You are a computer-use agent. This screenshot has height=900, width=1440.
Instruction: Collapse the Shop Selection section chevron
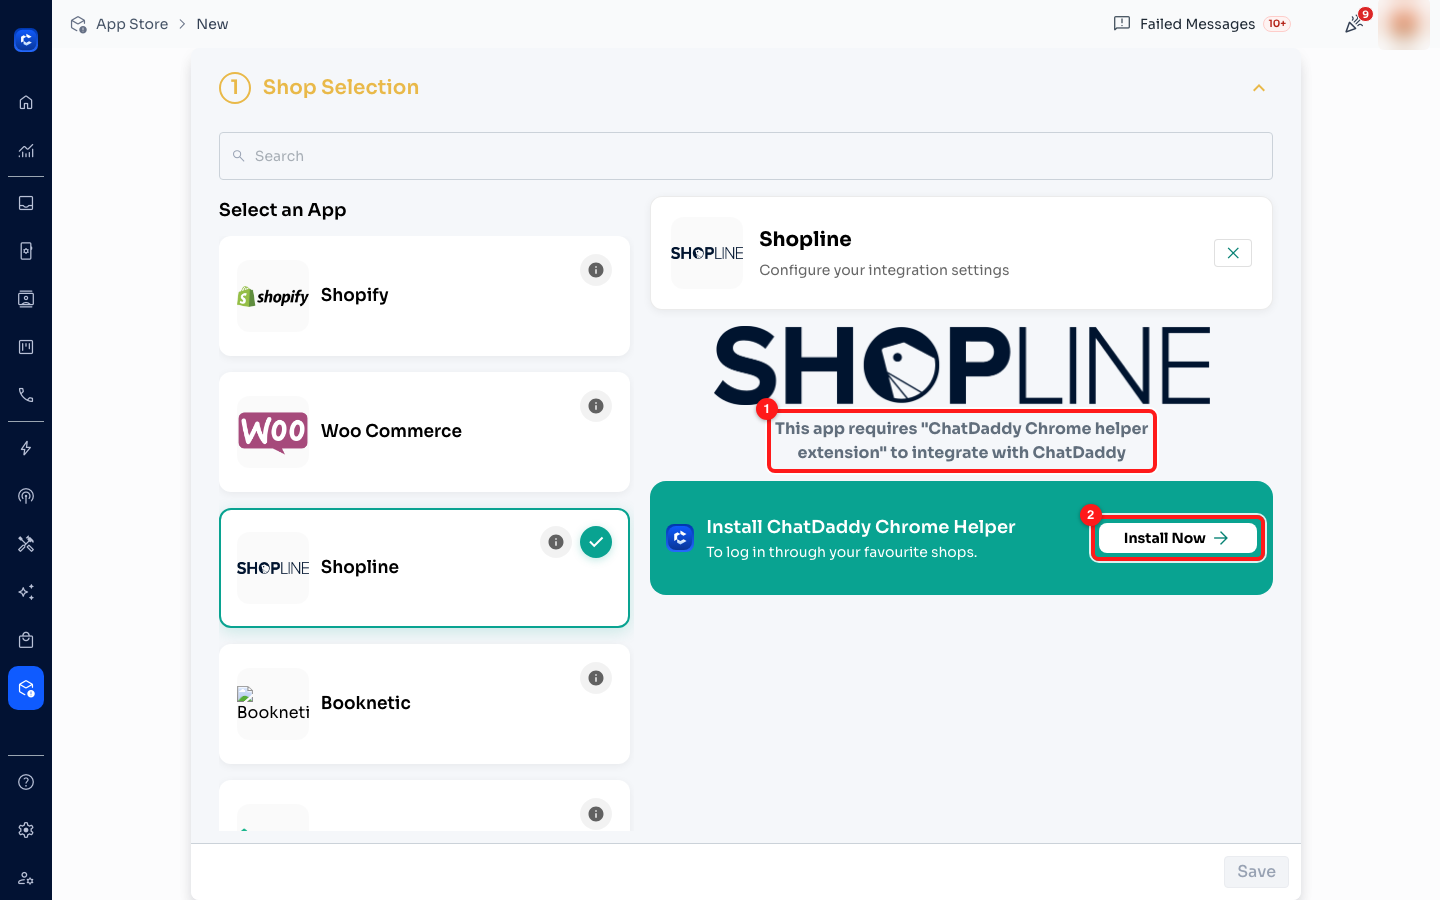pyautogui.click(x=1259, y=88)
